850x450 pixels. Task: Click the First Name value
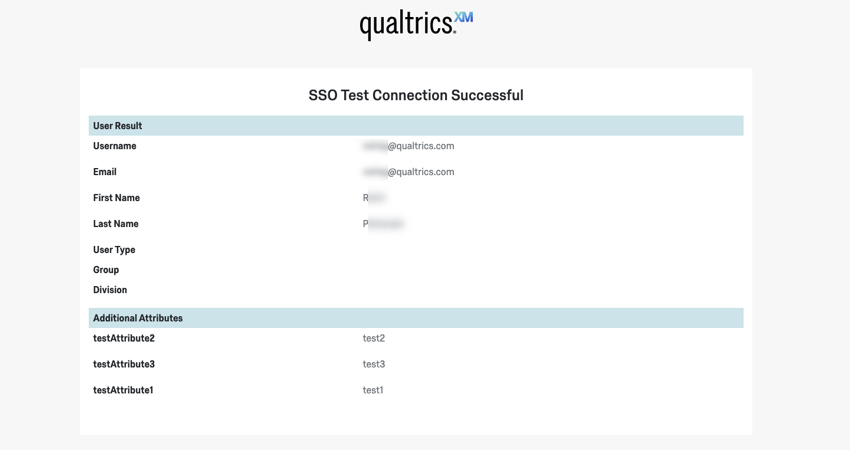[x=374, y=198]
